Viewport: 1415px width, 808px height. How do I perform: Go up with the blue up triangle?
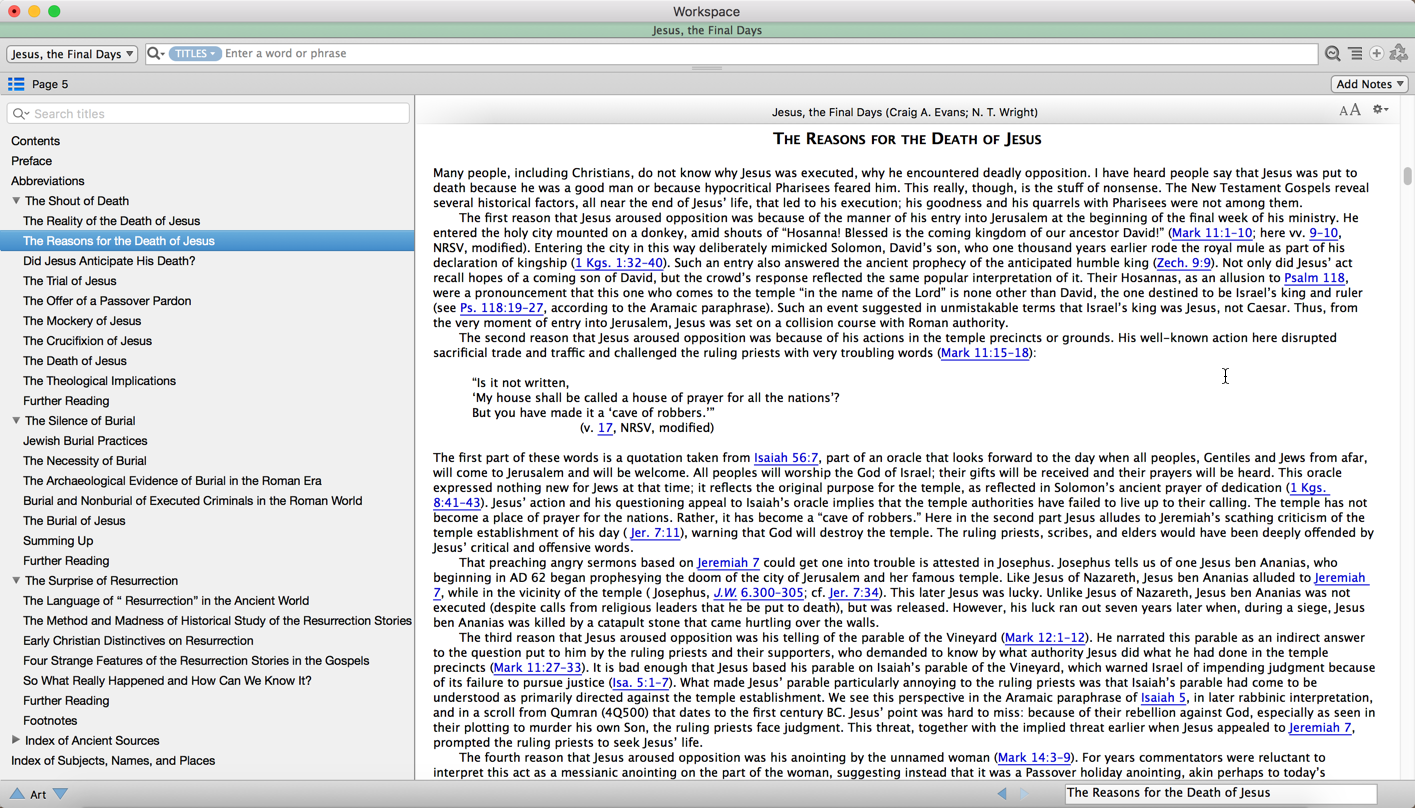(x=17, y=794)
